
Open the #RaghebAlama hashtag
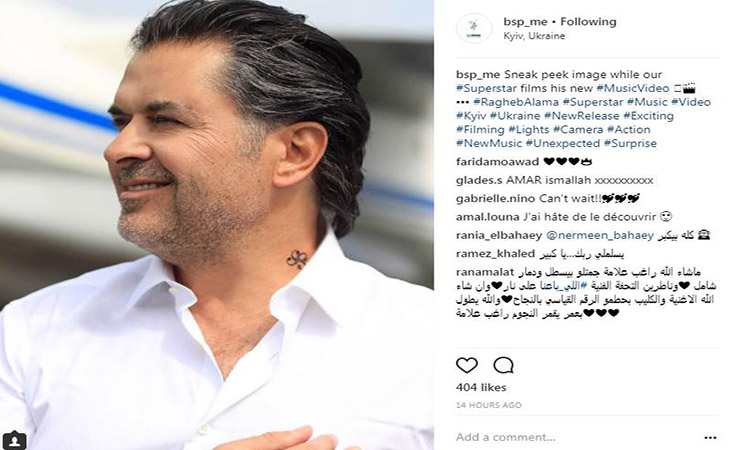click(x=516, y=102)
